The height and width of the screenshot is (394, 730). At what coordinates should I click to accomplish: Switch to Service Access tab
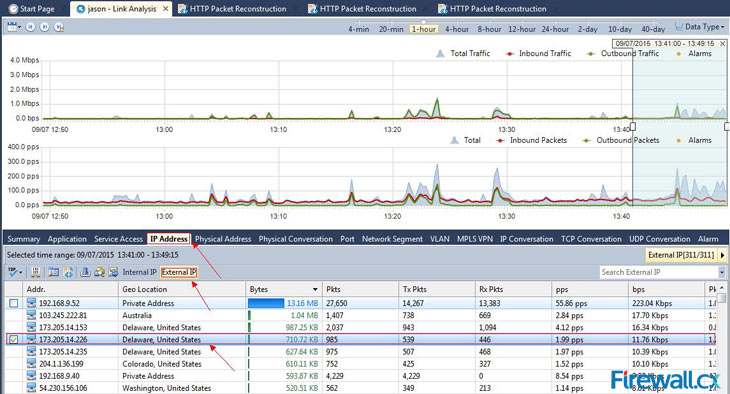point(118,239)
